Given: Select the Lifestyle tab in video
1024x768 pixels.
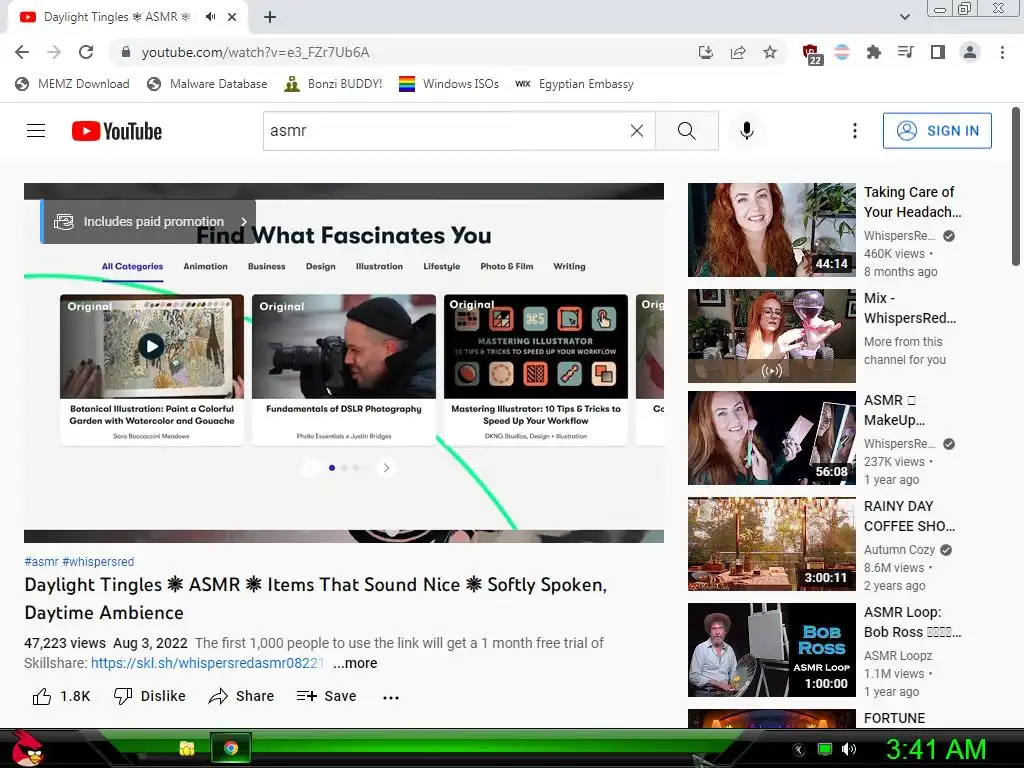Looking at the screenshot, I should pyautogui.click(x=441, y=266).
